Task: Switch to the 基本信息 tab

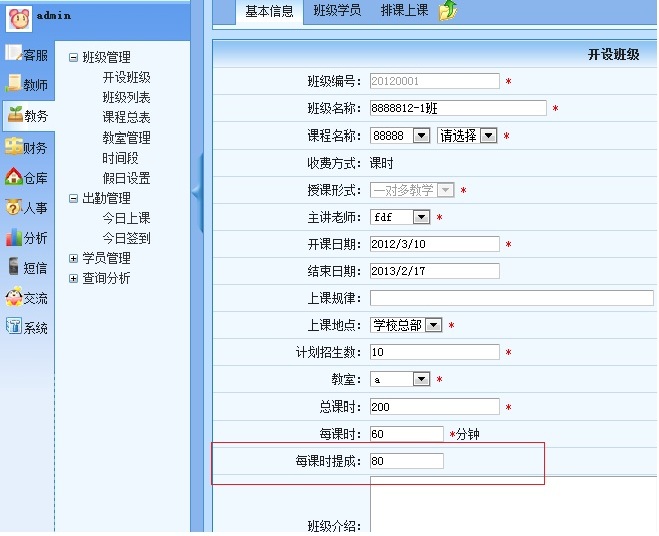Action: click(x=269, y=11)
